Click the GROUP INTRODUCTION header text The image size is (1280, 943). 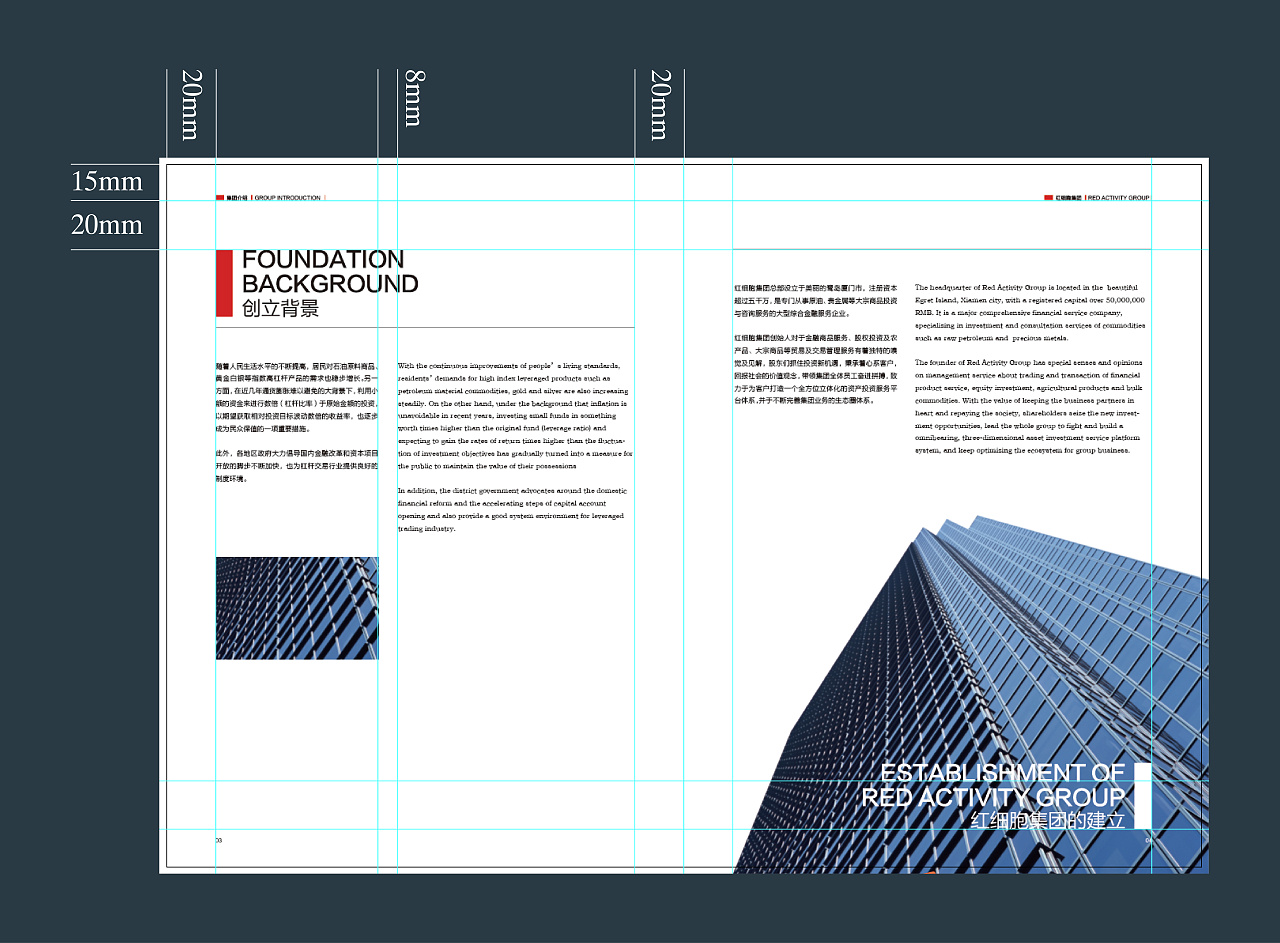[288, 198]
